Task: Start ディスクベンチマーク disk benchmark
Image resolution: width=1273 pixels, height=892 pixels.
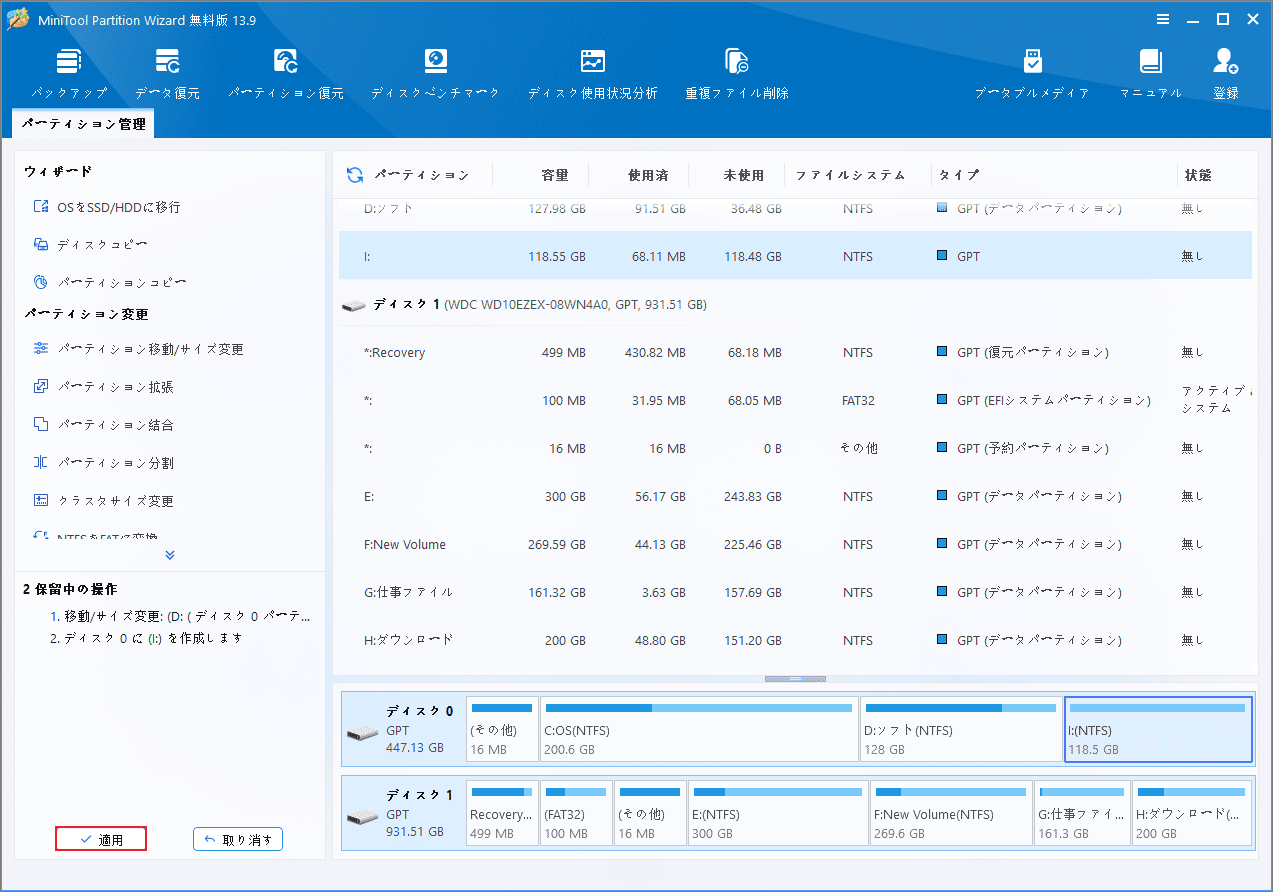Action: point(435,73)
